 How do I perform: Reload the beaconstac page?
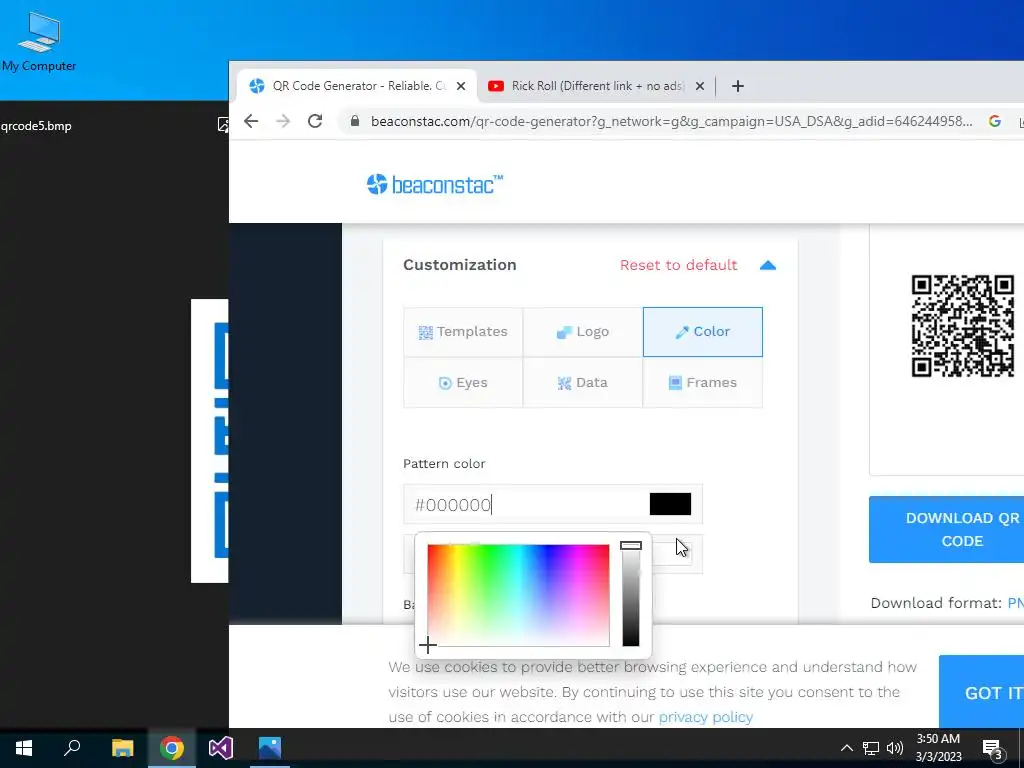point(315,121)
